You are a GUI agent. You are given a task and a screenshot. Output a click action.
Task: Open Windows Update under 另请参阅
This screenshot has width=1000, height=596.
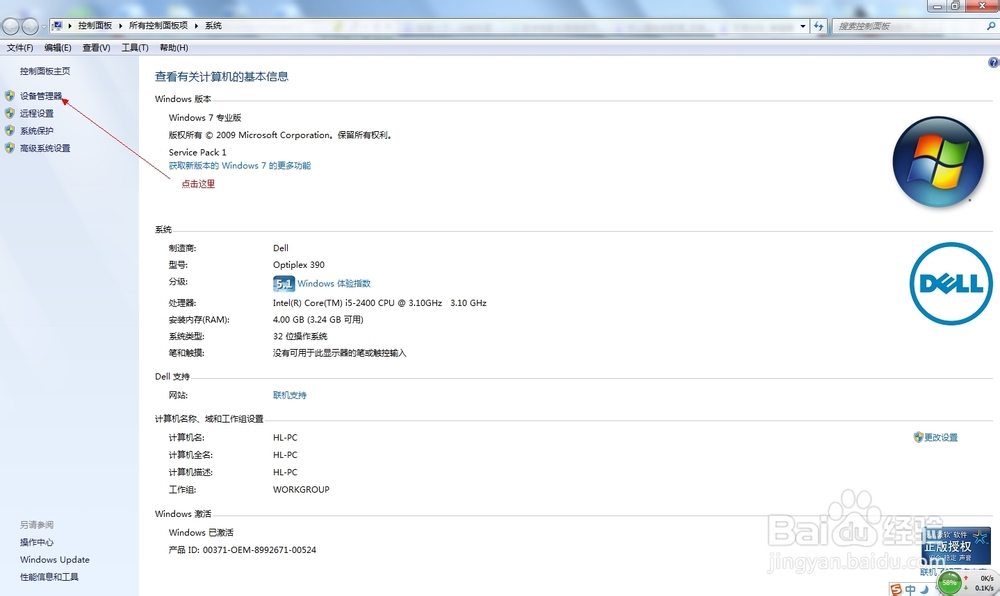[55, 560]
